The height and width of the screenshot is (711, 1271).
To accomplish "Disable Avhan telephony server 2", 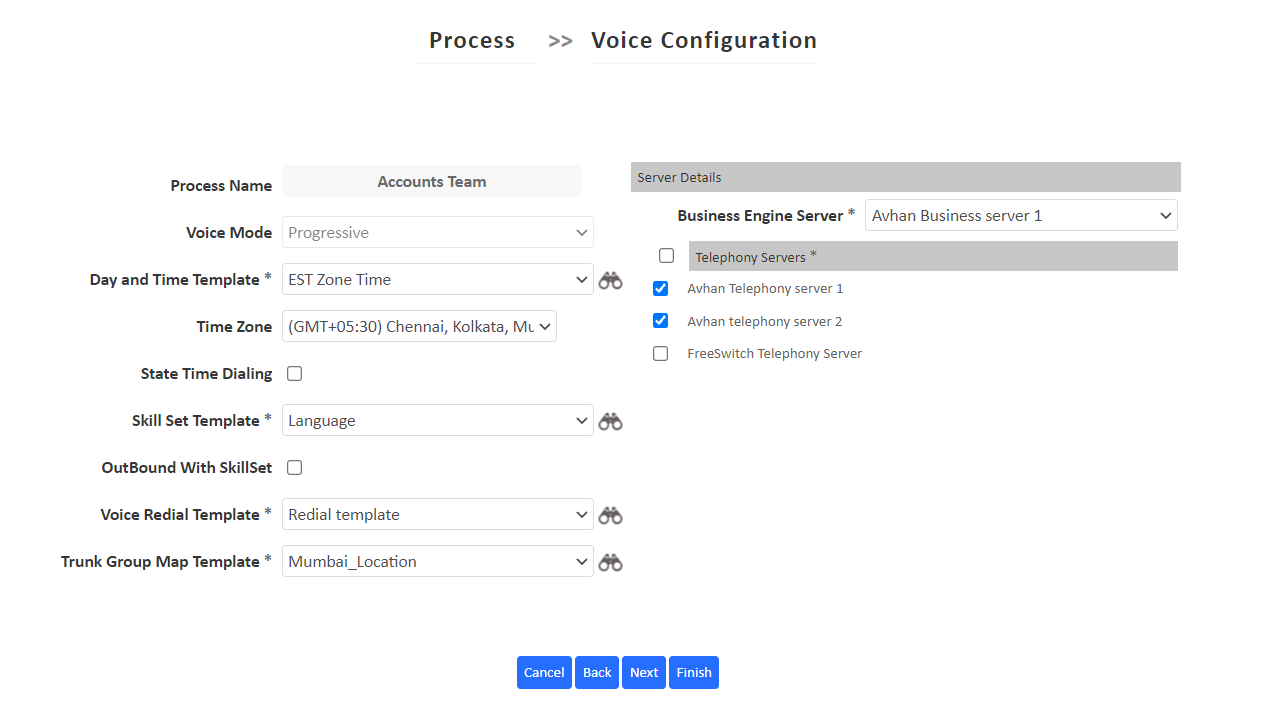I will coord(660,321).
